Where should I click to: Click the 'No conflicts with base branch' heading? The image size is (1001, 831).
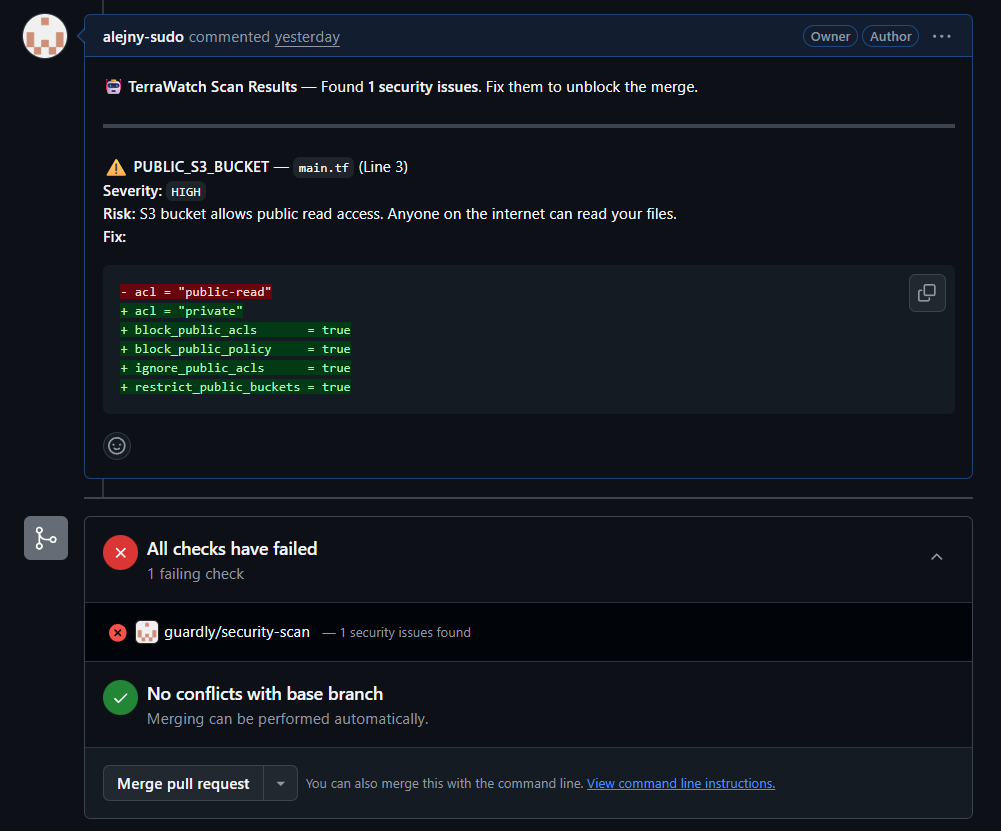[x=265, y=694]
